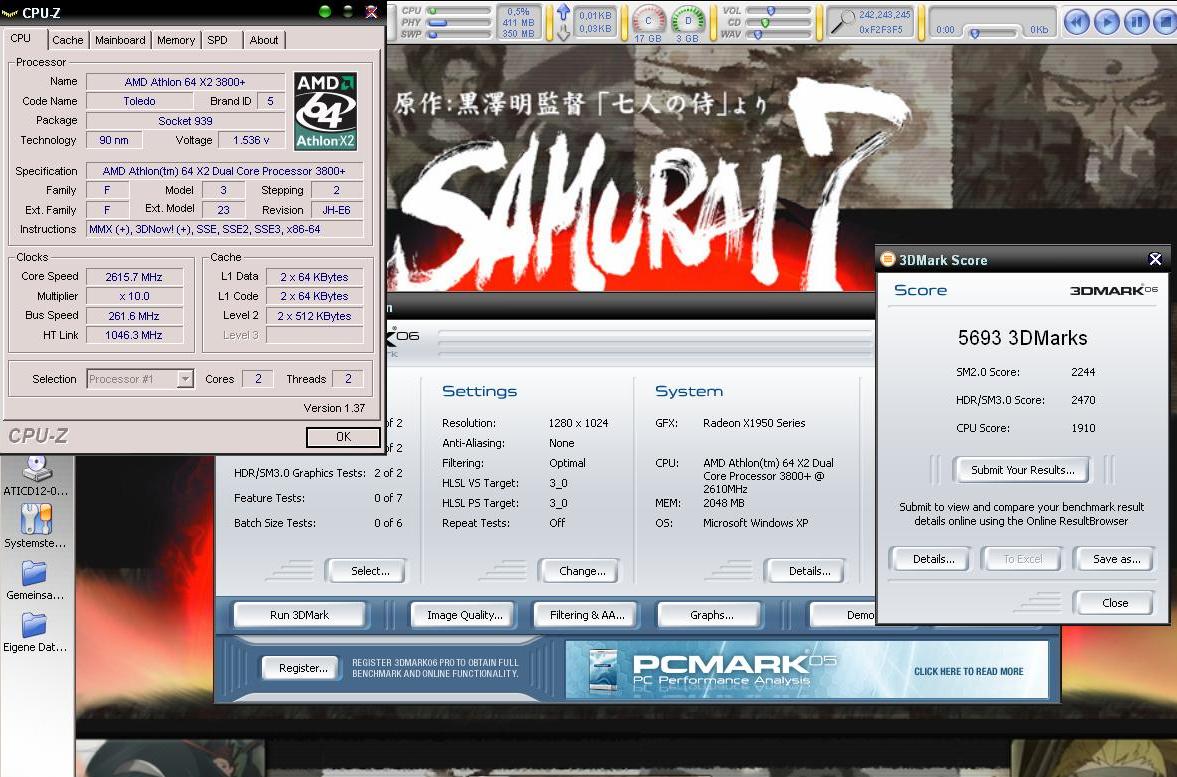Click the Submit Your Results button
1177x777 pixels.
1022,470
